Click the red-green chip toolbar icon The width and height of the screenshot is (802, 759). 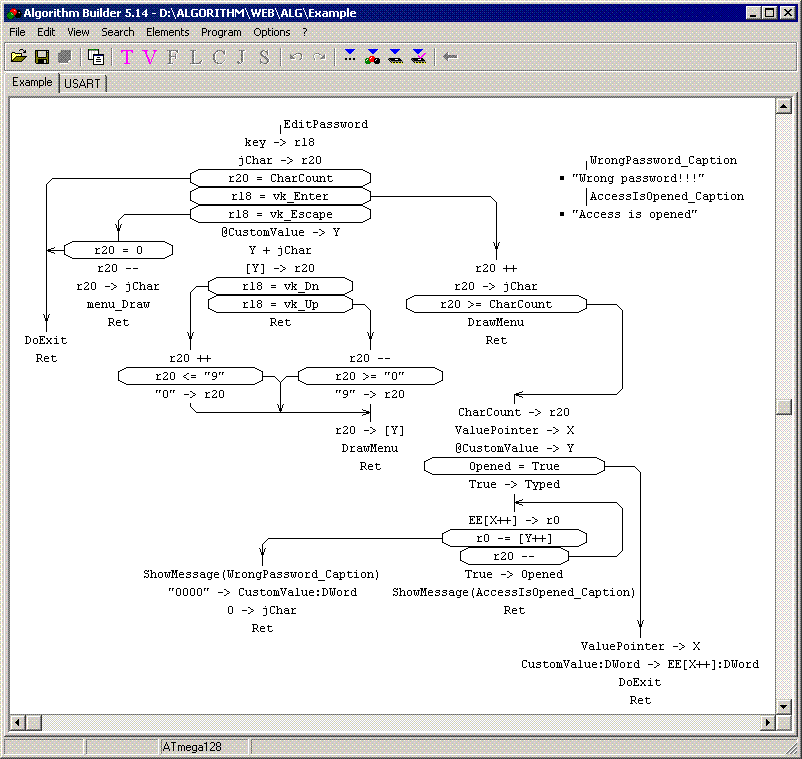point(372,57)
